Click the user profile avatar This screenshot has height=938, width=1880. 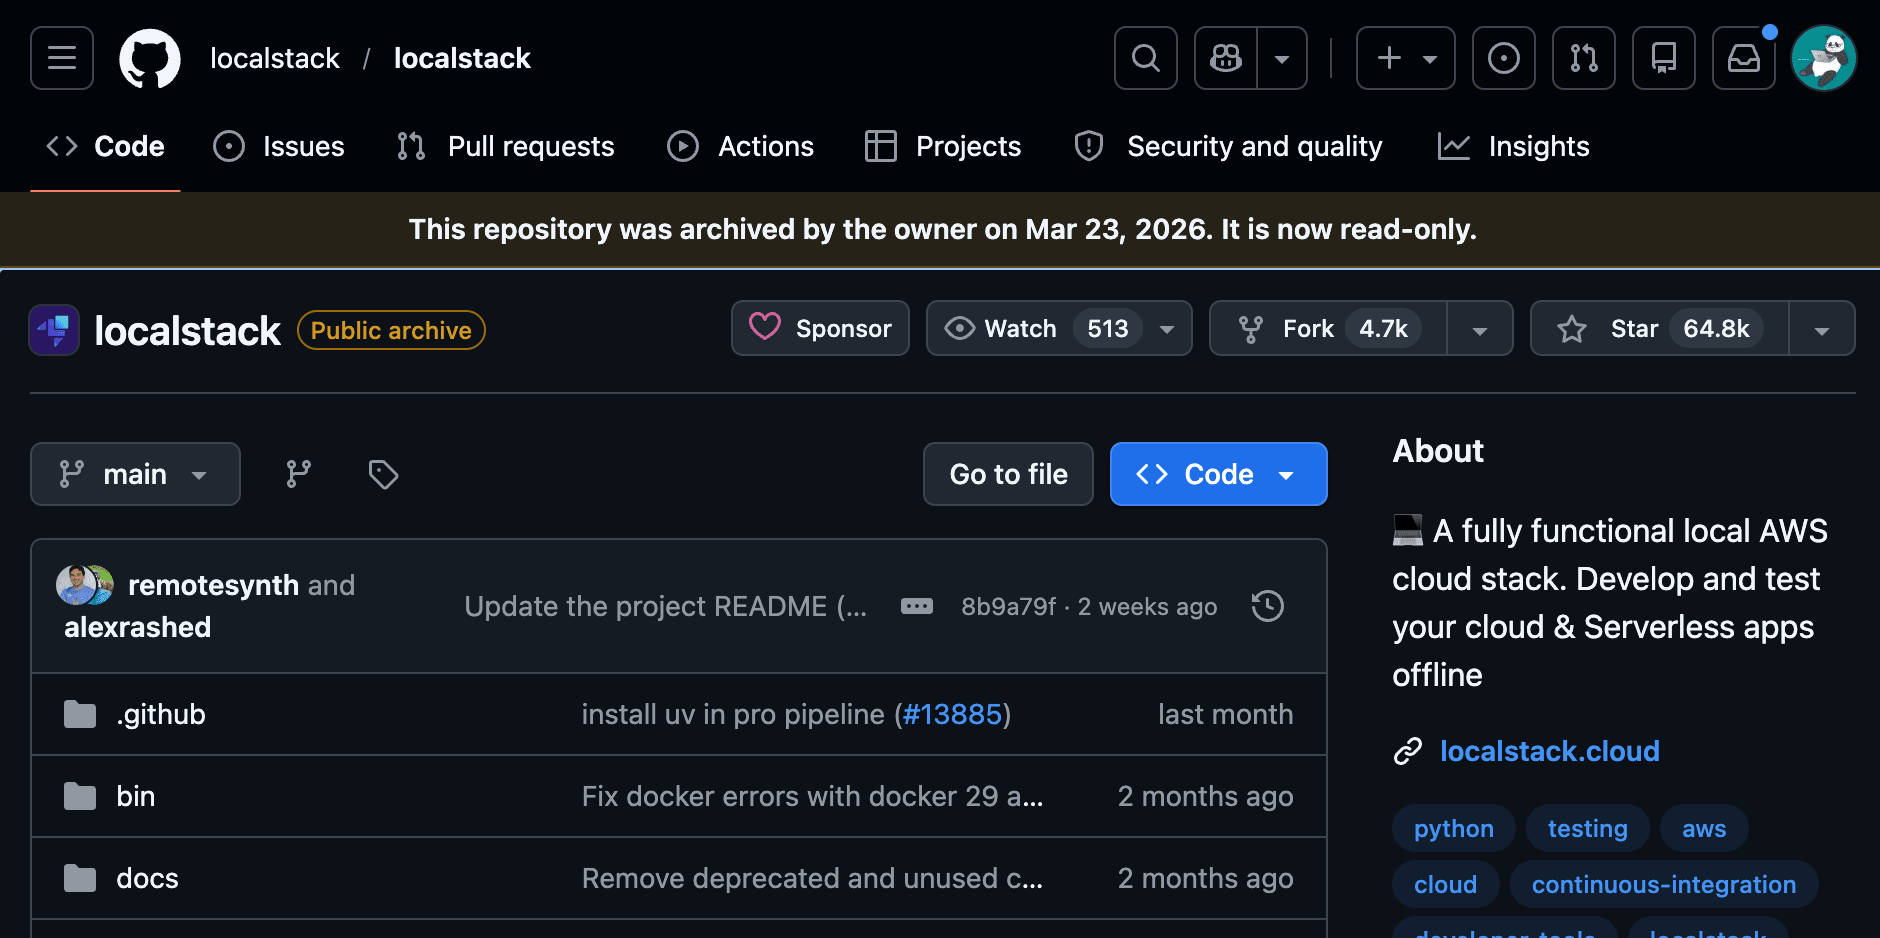(1823, 58)
